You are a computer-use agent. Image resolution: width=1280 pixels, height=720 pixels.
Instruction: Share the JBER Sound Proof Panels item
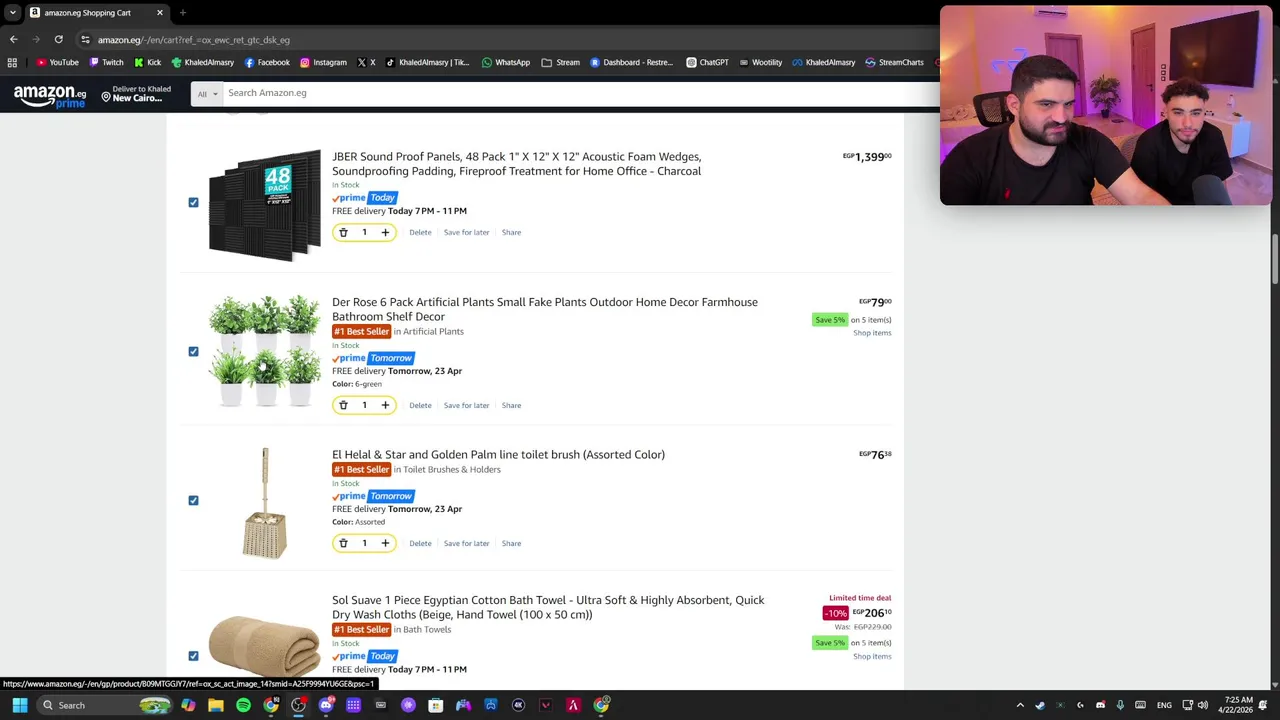click(511, 232)
